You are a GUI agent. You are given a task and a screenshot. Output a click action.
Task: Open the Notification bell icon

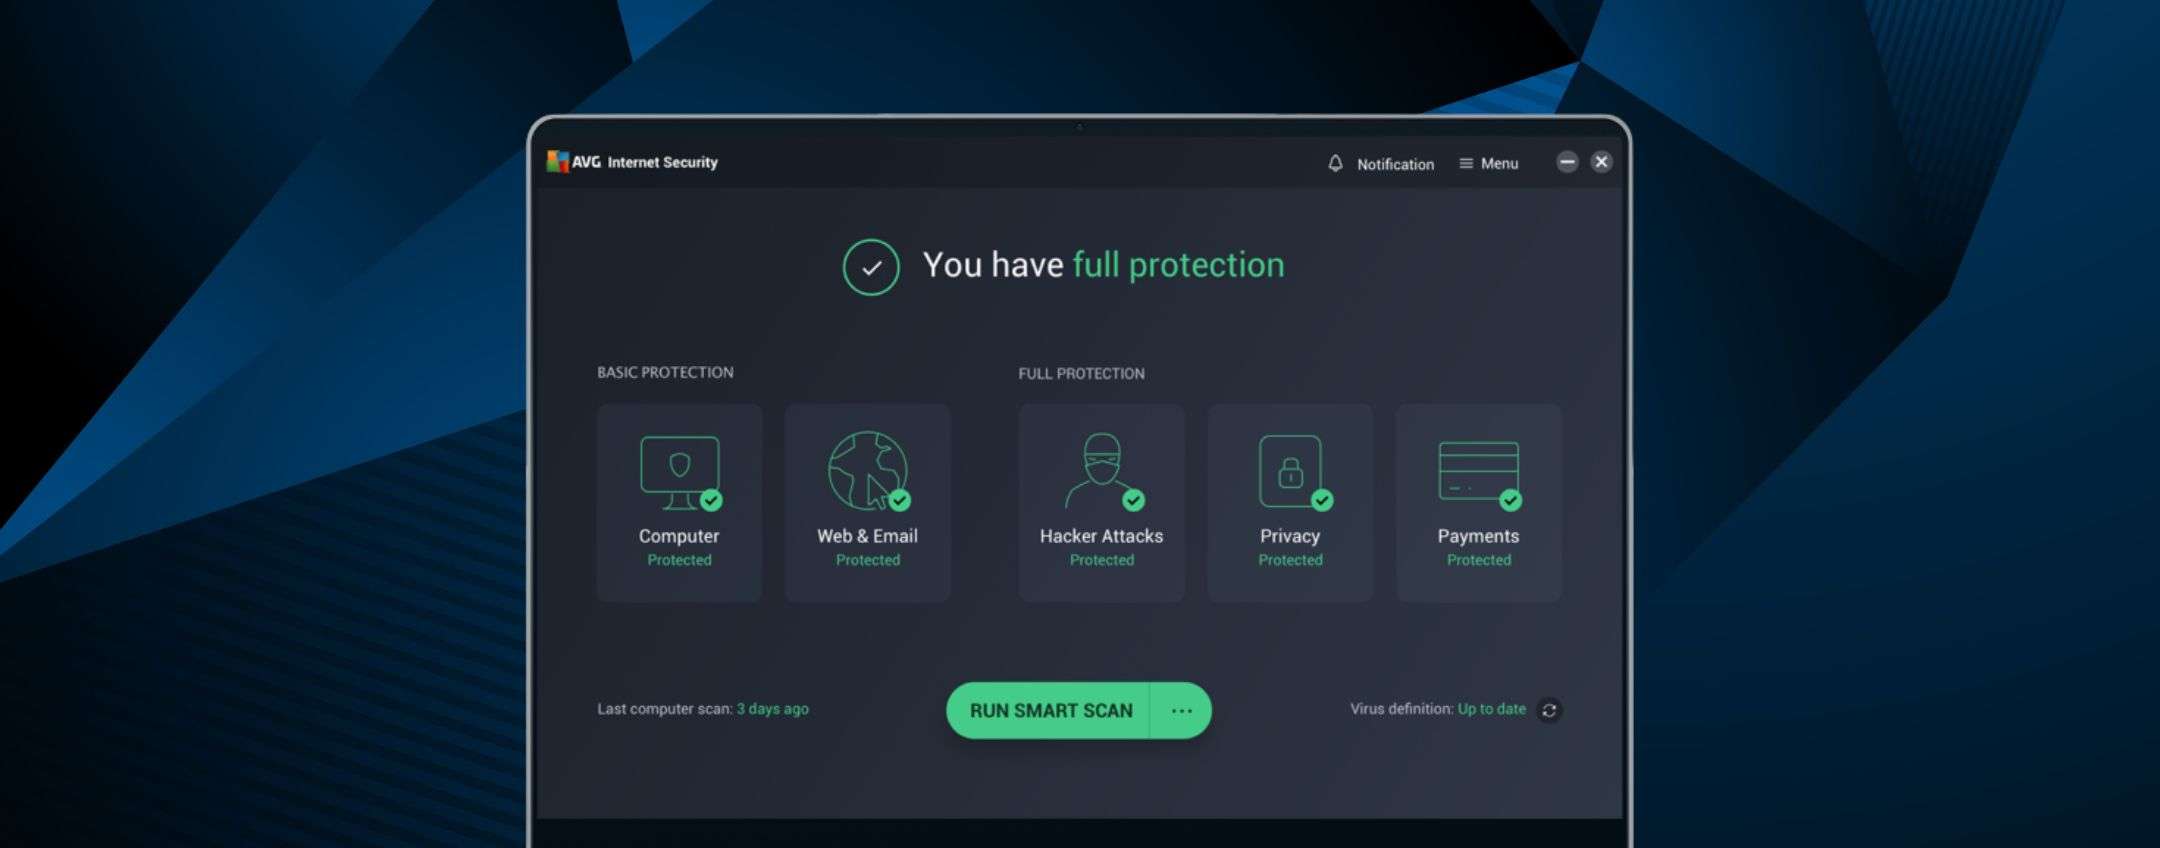point(1335,163)
